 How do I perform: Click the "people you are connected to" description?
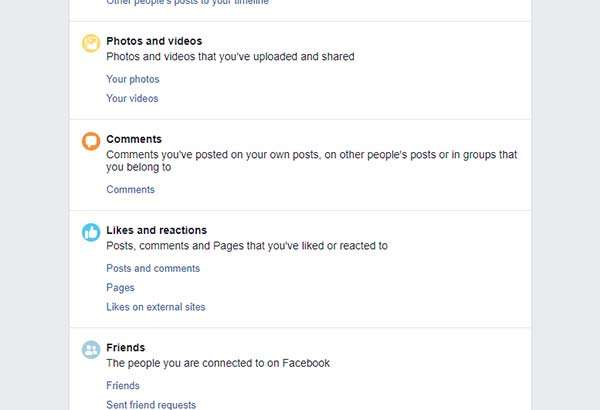tap(218, 363)
